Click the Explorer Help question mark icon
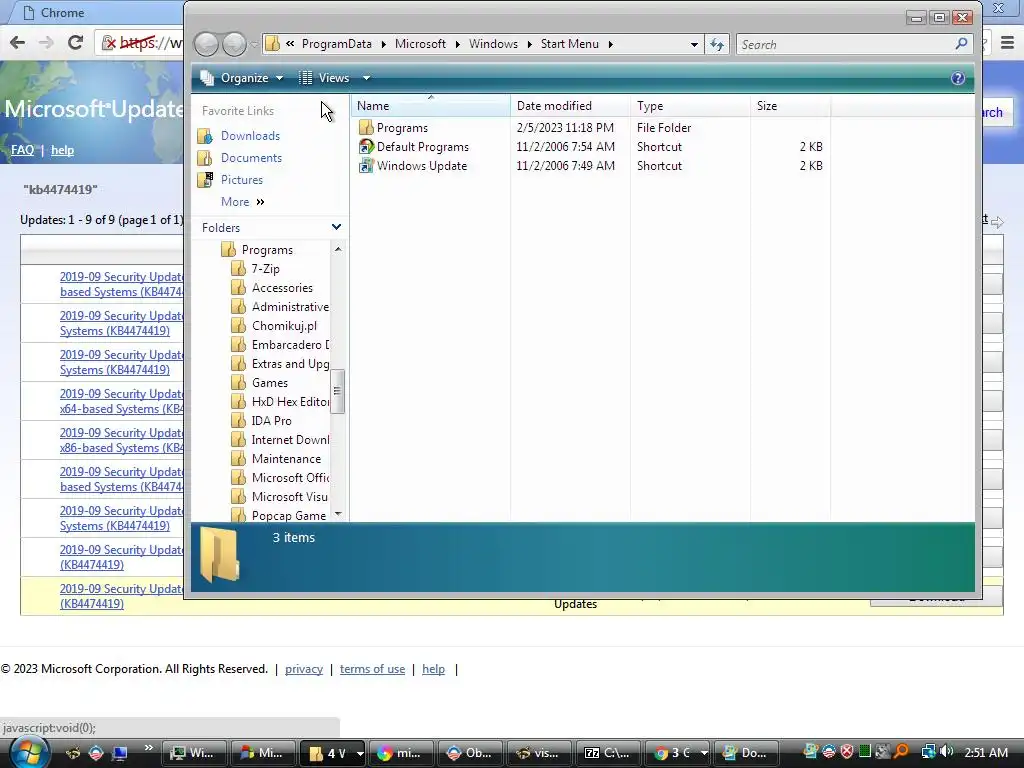 tap(957, 78)
